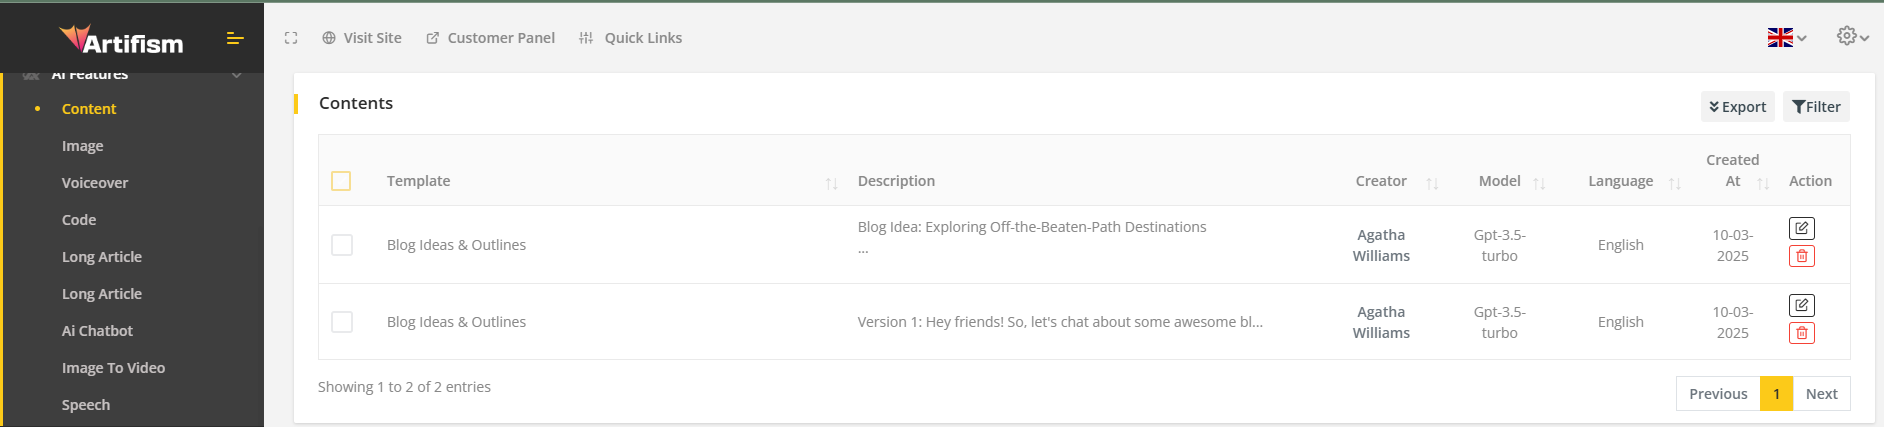1884x427 pixels.
Task: Open the language flag dropdown
Action: (x=1786, y=38)
